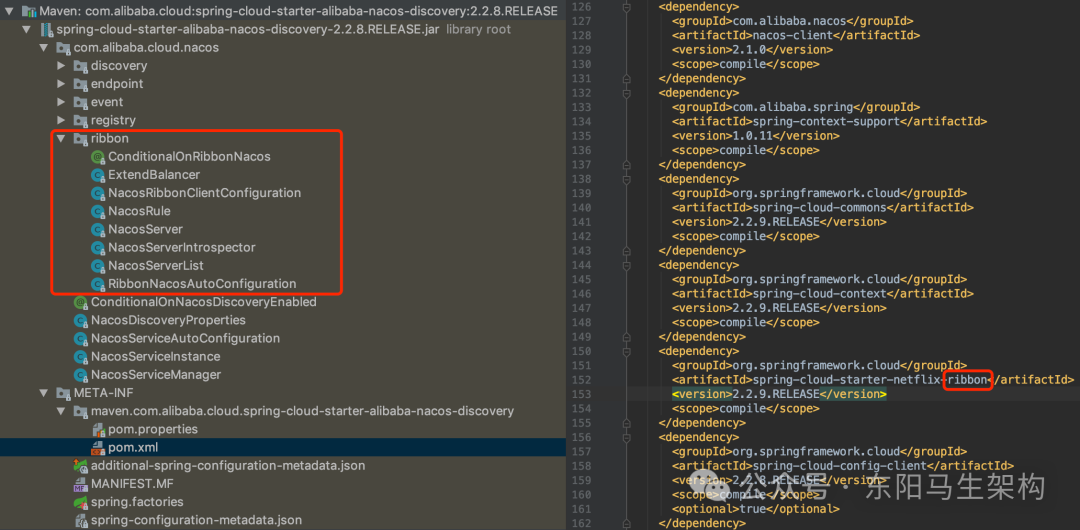Click the MANIFEST.MF file icon
Viewport: 1080px width, 530px height.
[81, 484]
